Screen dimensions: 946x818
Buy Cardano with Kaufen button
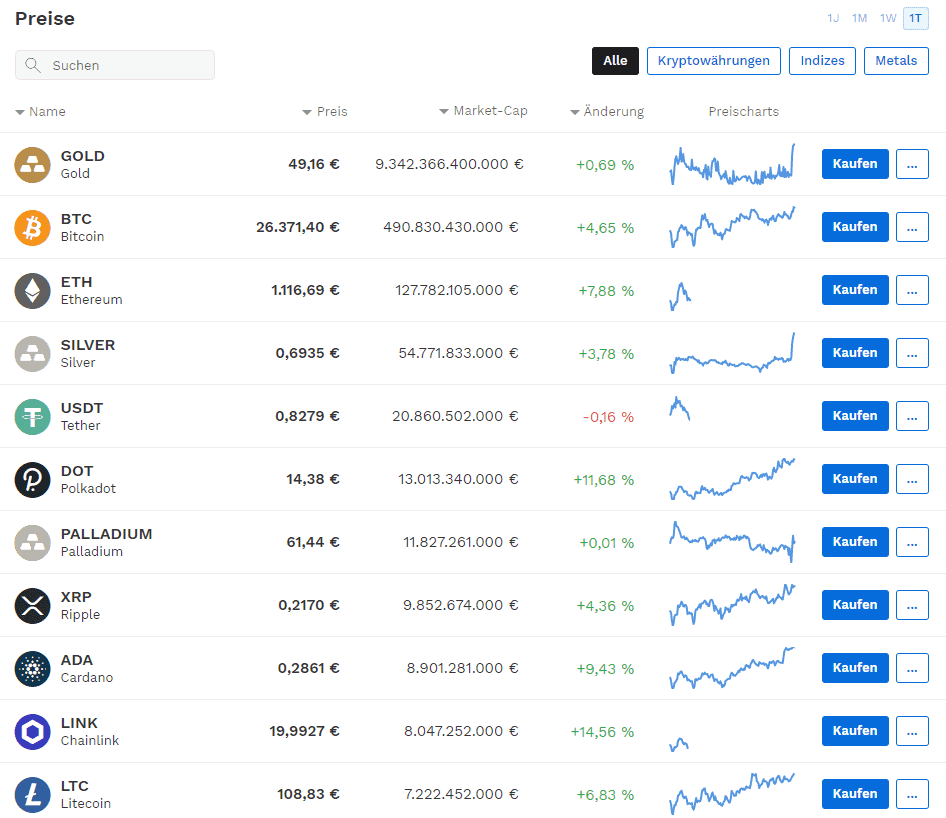click(855, 668)
